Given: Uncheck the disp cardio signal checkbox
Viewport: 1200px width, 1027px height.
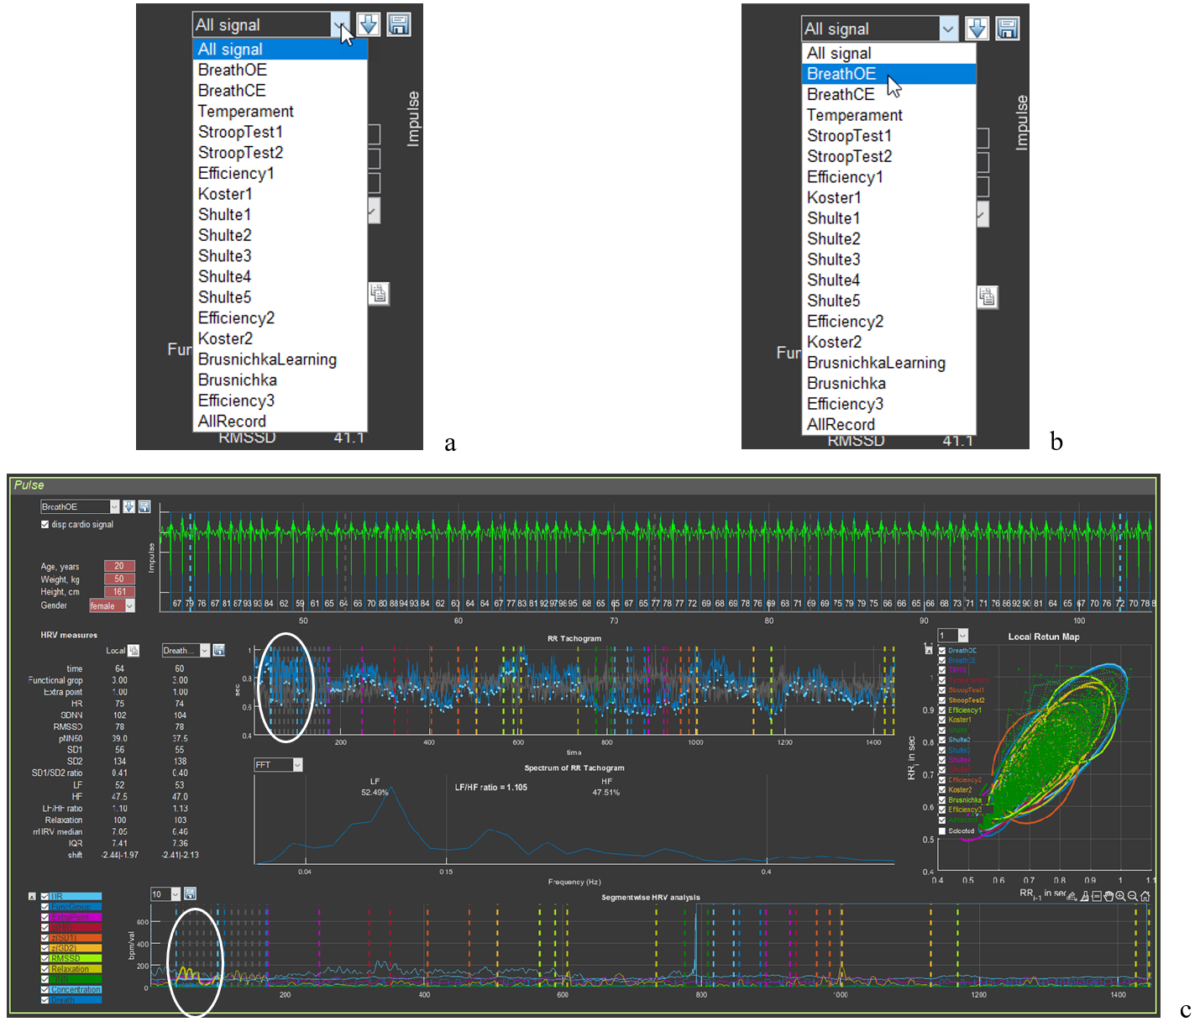Looking at the screenshot, I should pos(45,524).
